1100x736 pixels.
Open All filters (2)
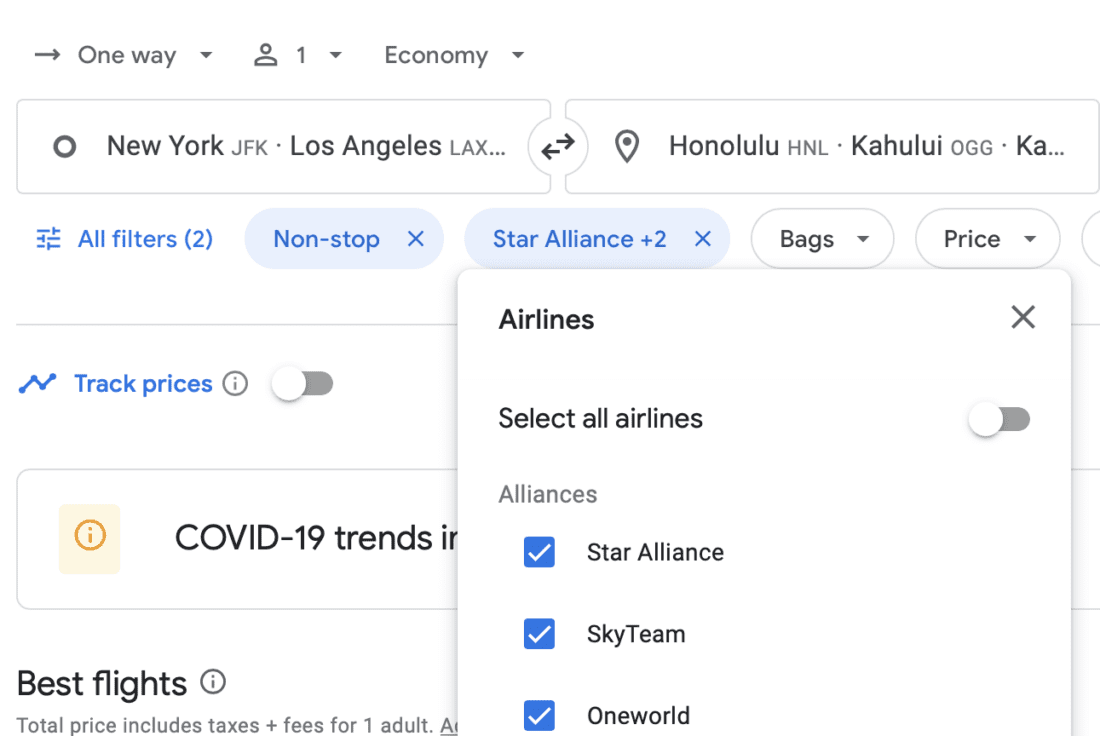124,239
